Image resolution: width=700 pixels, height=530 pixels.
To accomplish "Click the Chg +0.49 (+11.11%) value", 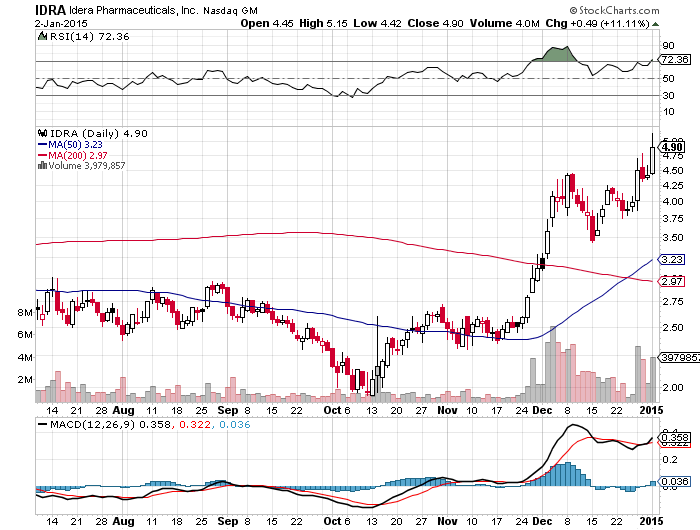I will (x=597, y=23).
